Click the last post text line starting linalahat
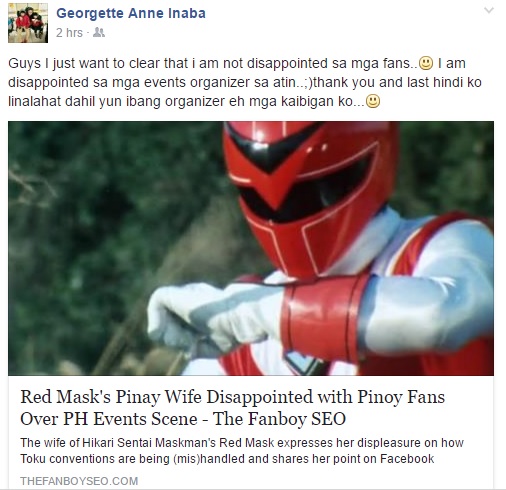 tap(194, 101)
